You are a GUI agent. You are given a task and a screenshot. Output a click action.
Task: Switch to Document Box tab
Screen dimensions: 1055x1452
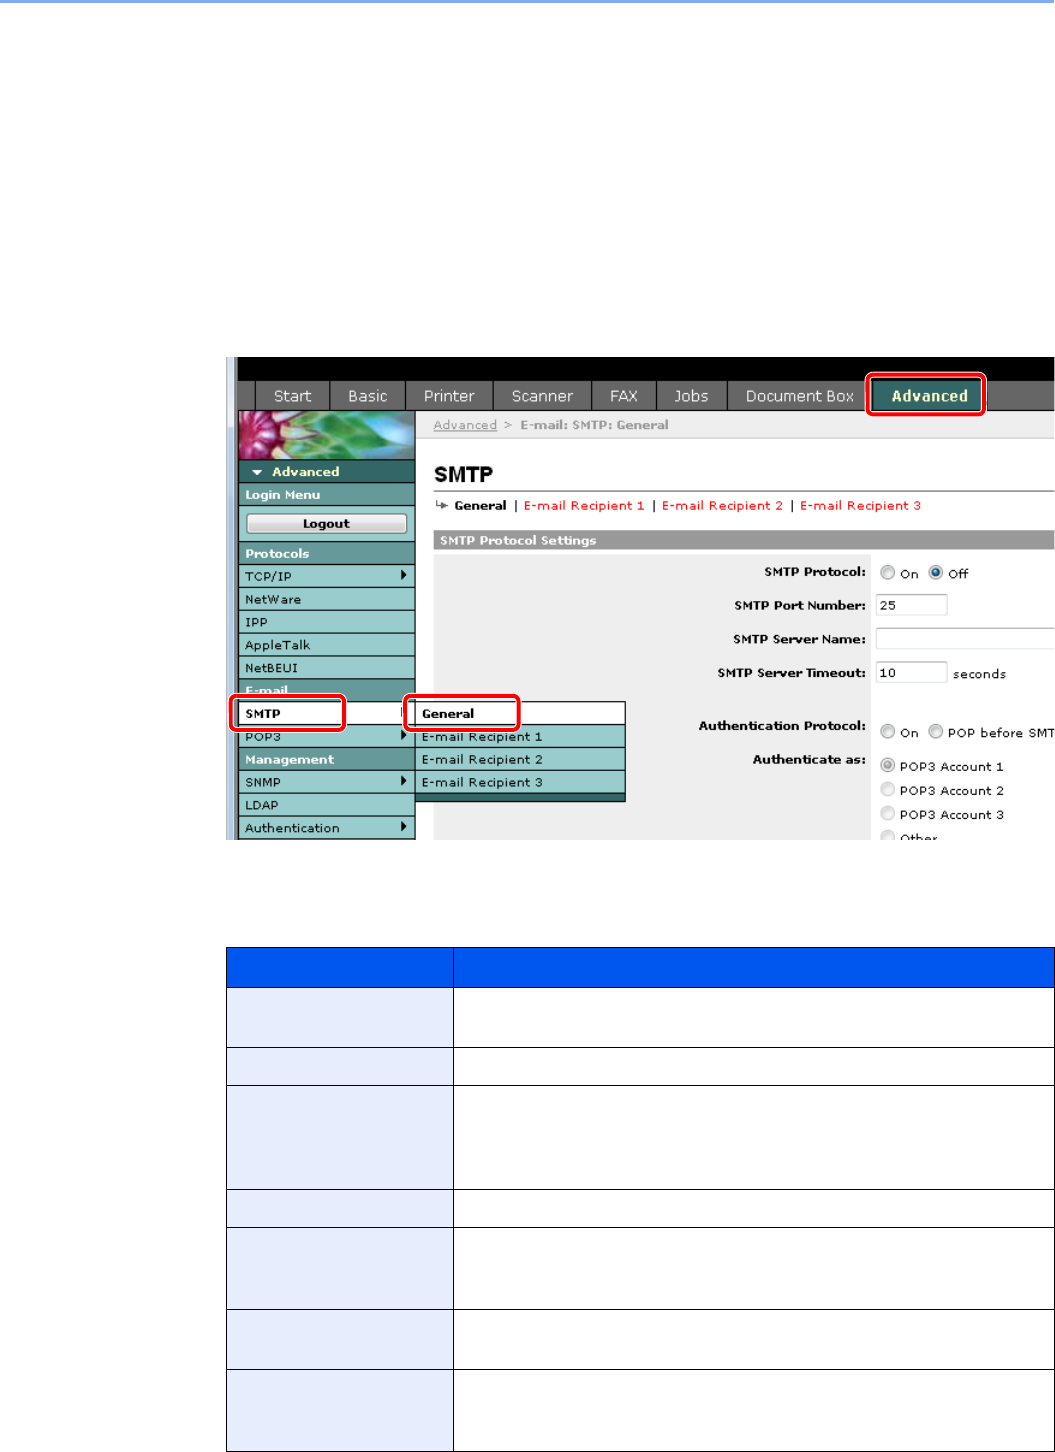(x=799, y=396)
